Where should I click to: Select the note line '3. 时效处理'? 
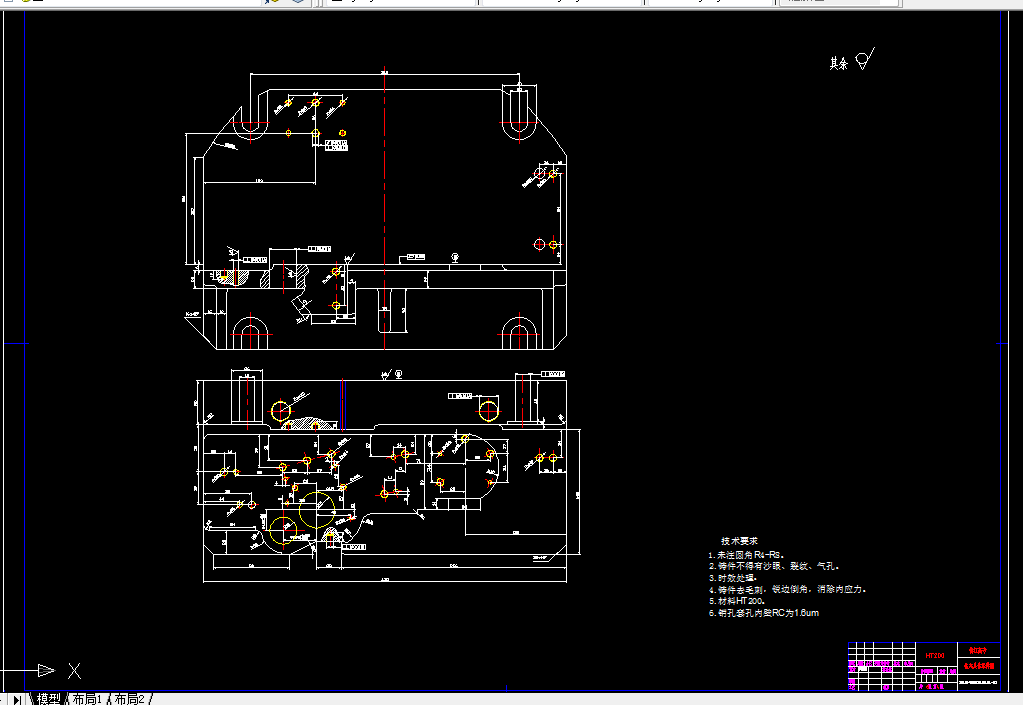pos(733,578)
